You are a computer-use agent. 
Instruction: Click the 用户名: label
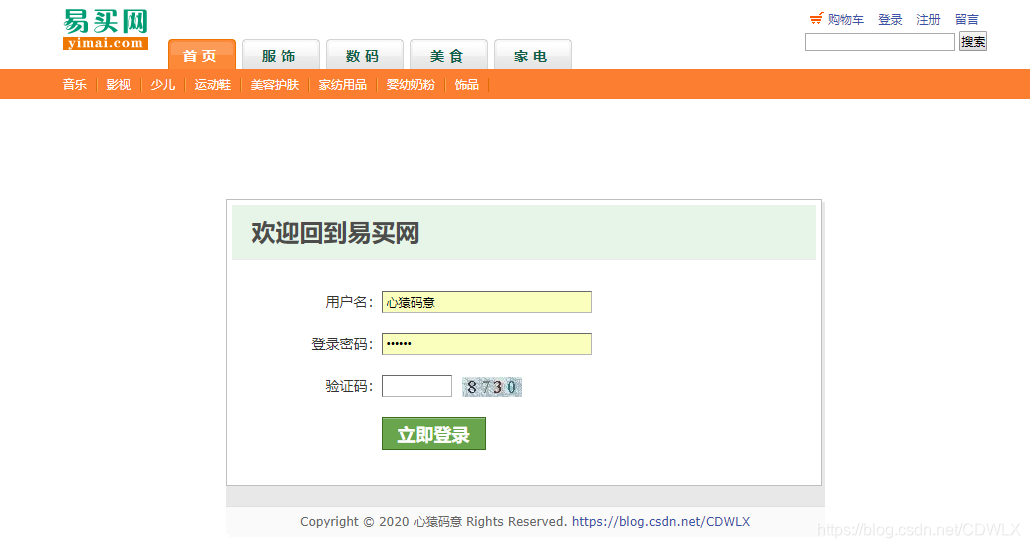[x=349, y=302]
